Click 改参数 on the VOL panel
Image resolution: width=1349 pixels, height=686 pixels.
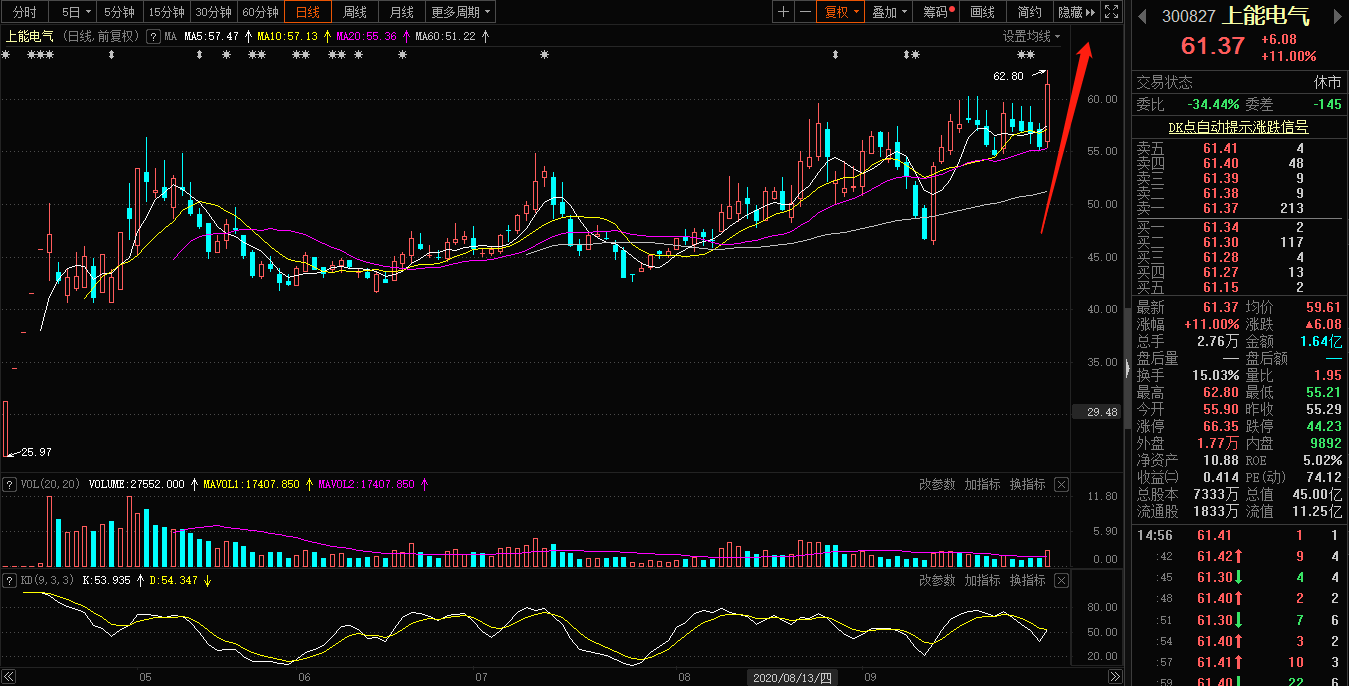(937, 485)
